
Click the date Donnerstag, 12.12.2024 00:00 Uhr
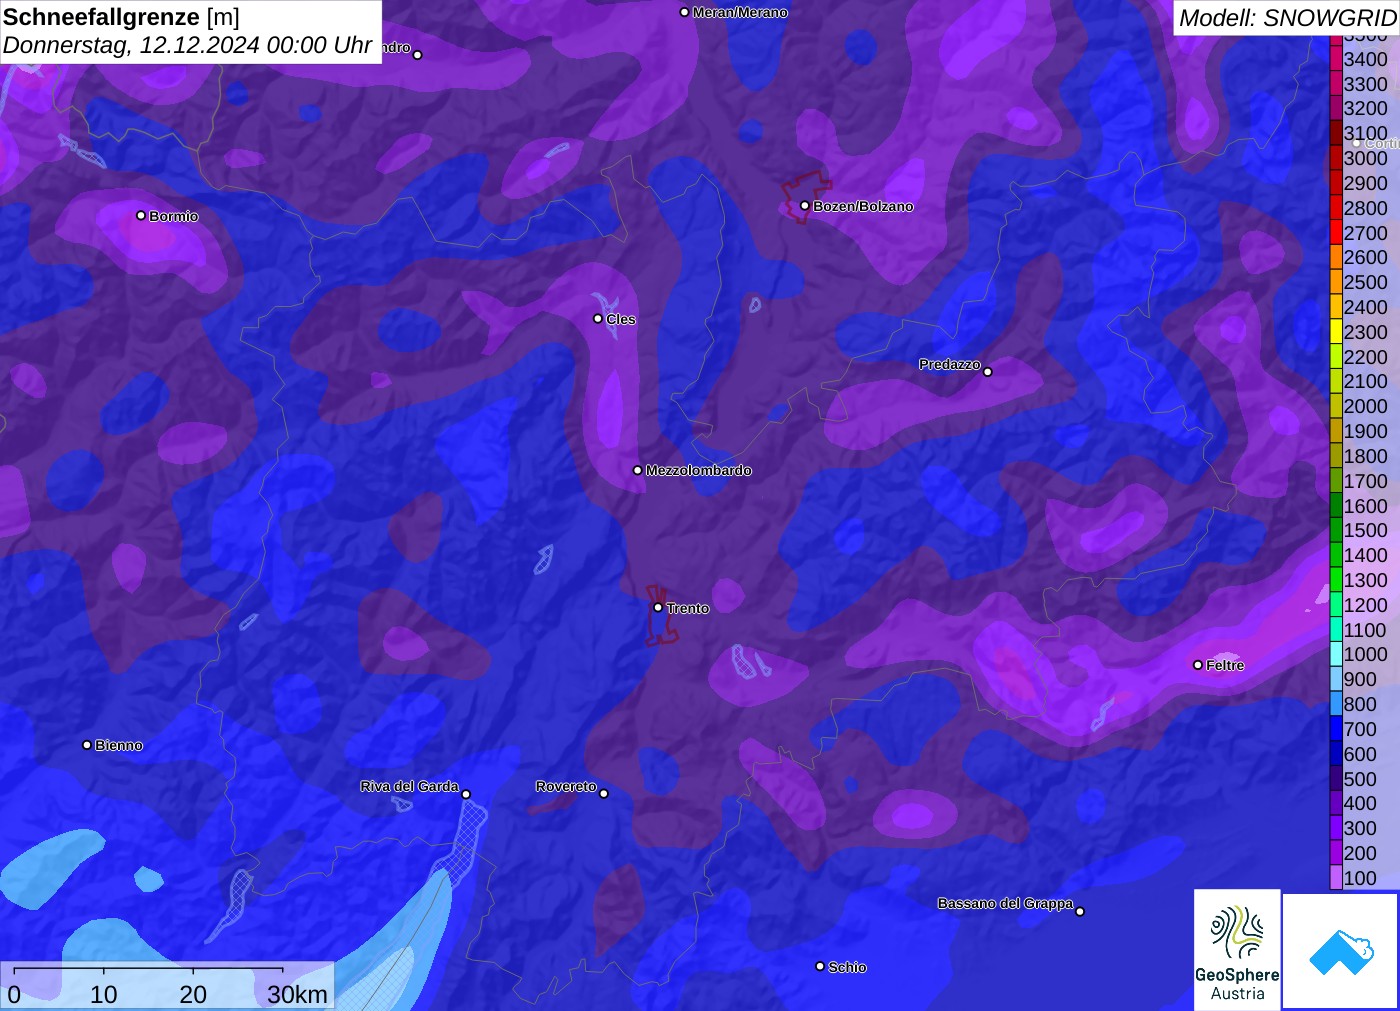click(188, 45)
